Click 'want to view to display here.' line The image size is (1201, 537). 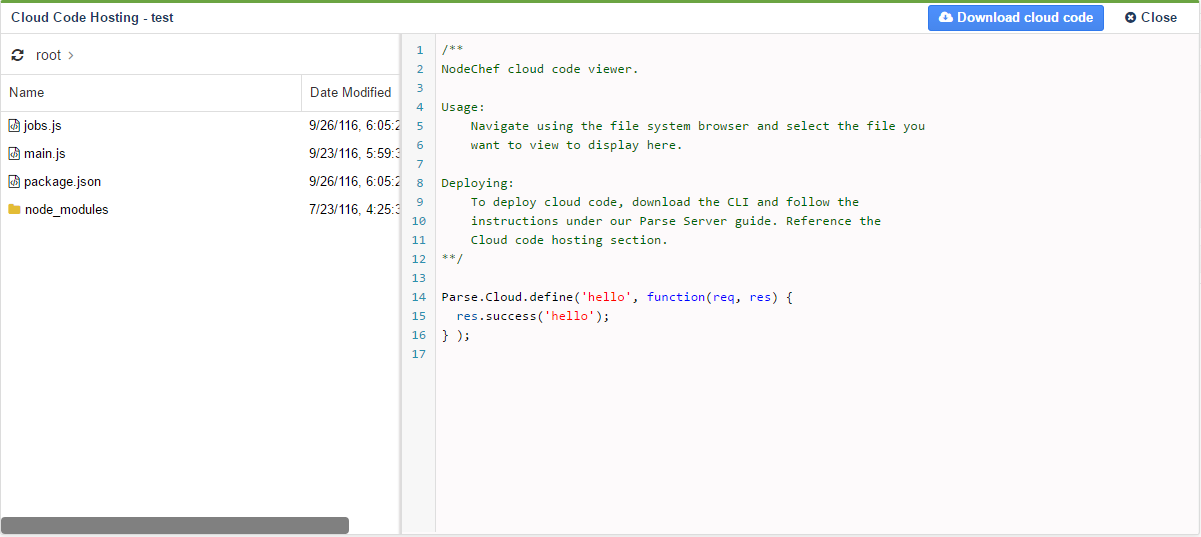pyautogui.click(x=577, y=145)
